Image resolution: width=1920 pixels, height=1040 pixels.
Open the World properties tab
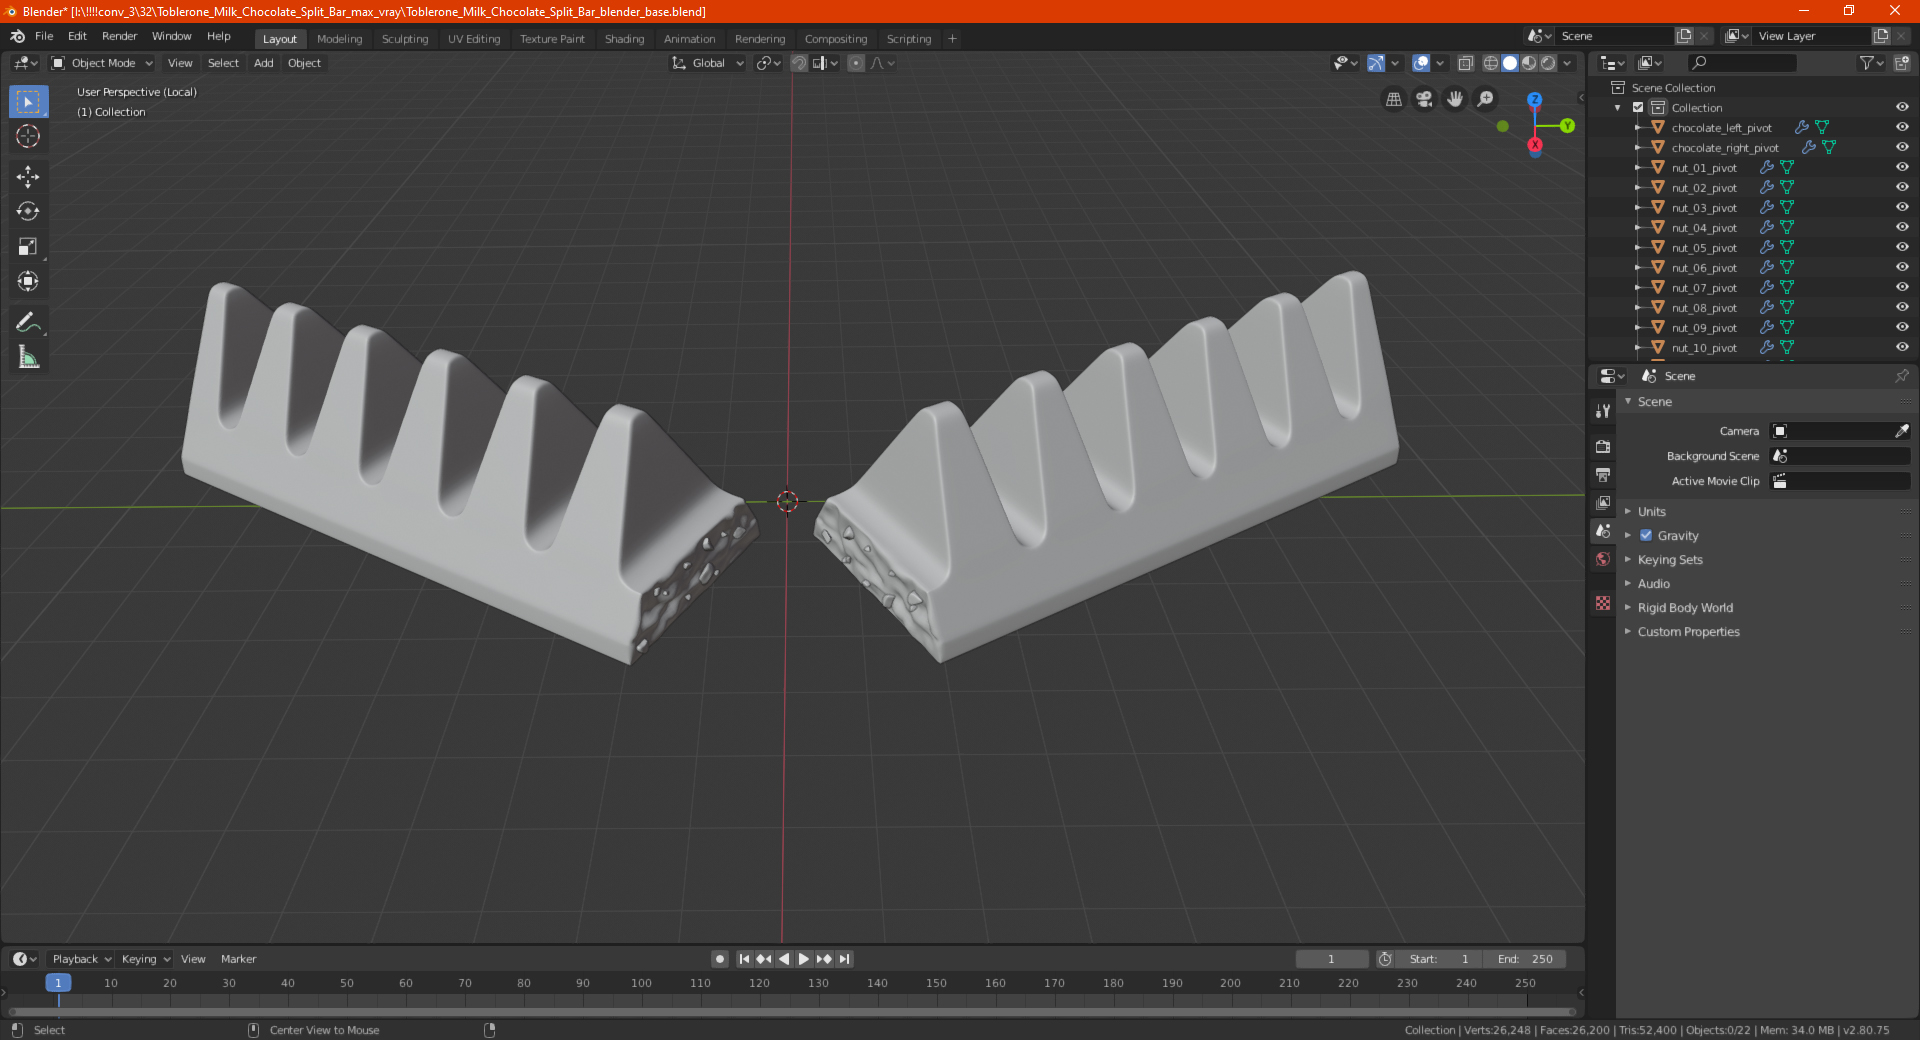click(1603, 559)
